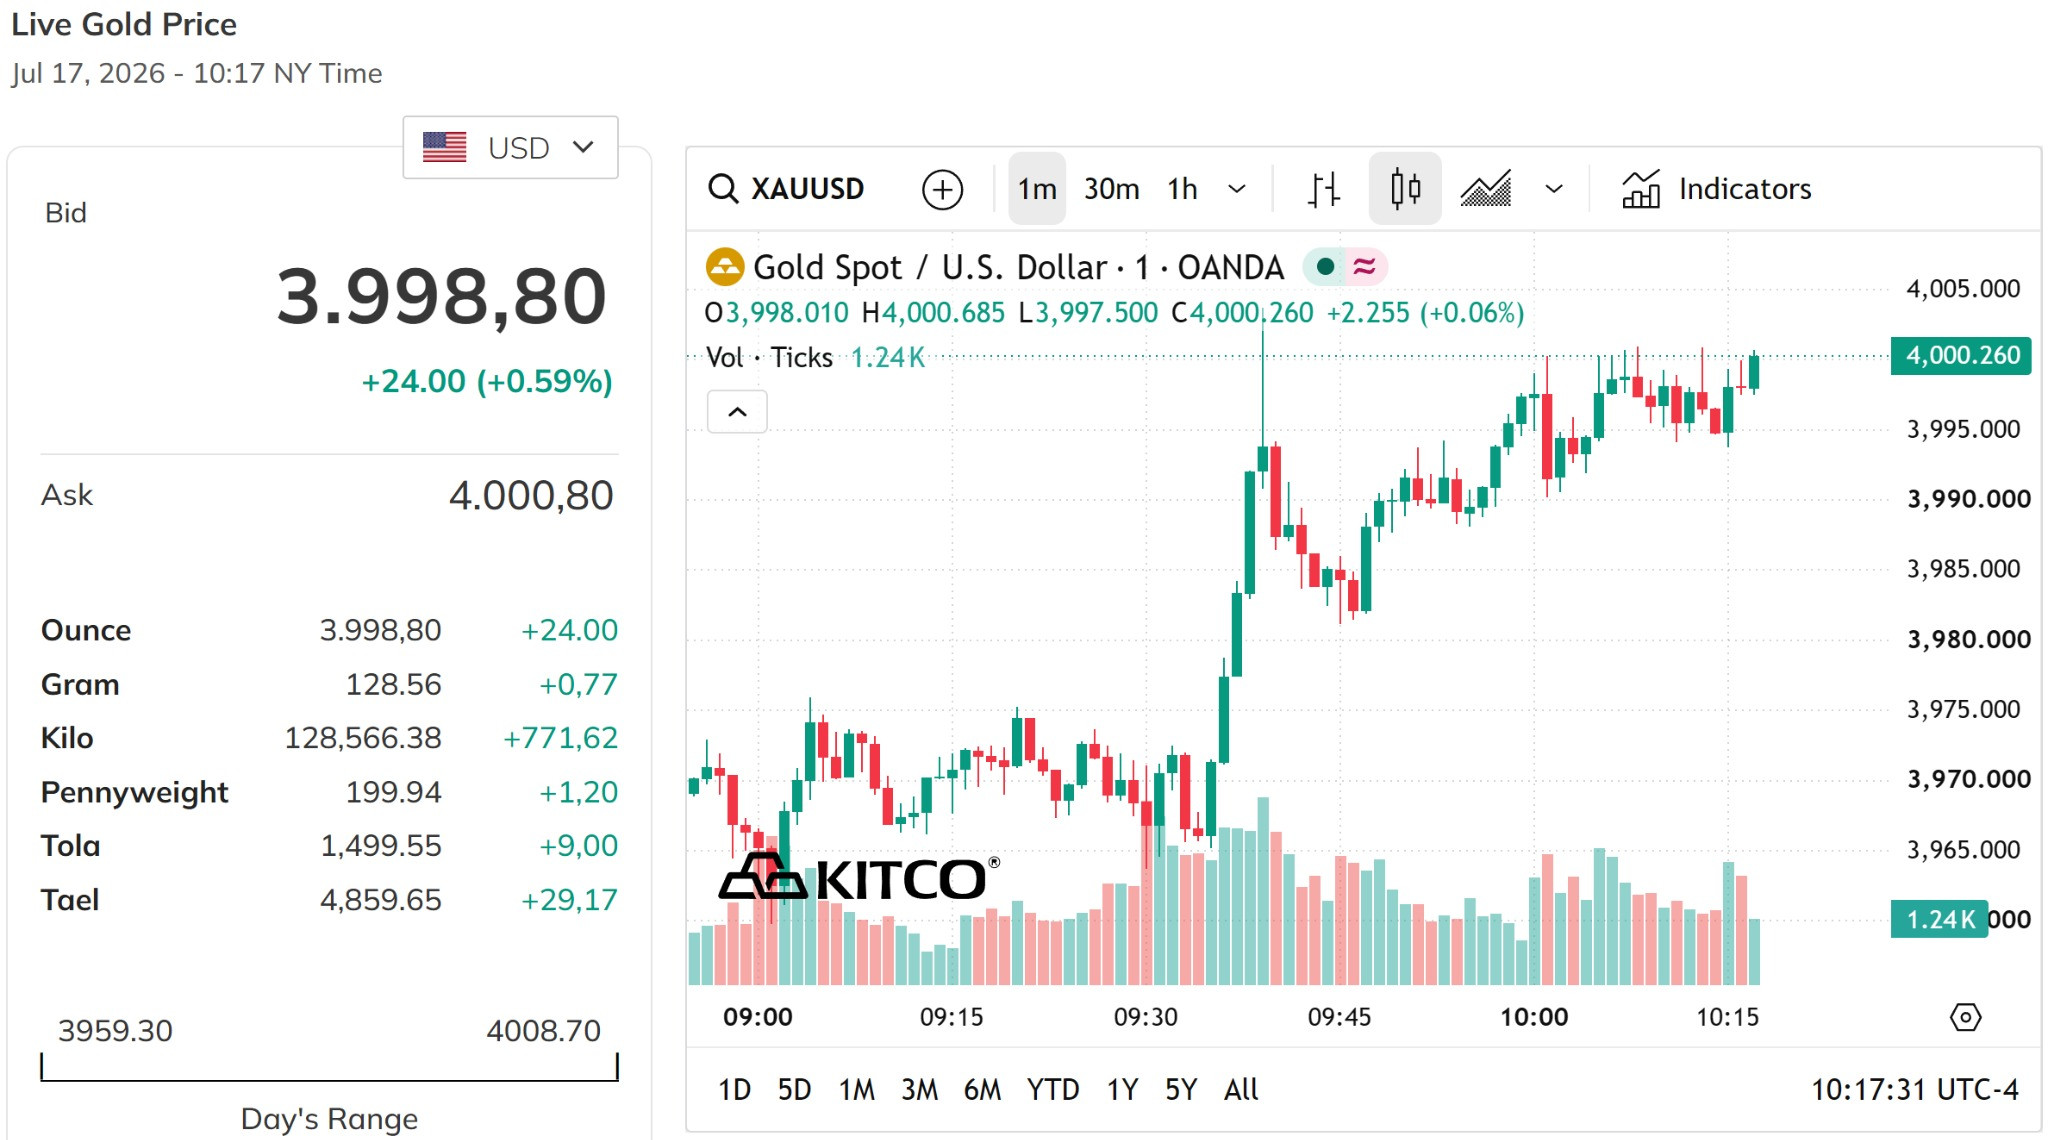This screenshot has width=2048, height=1140.
Task: Open chart settings hexagon icon
Action: click(1965, 1018)
